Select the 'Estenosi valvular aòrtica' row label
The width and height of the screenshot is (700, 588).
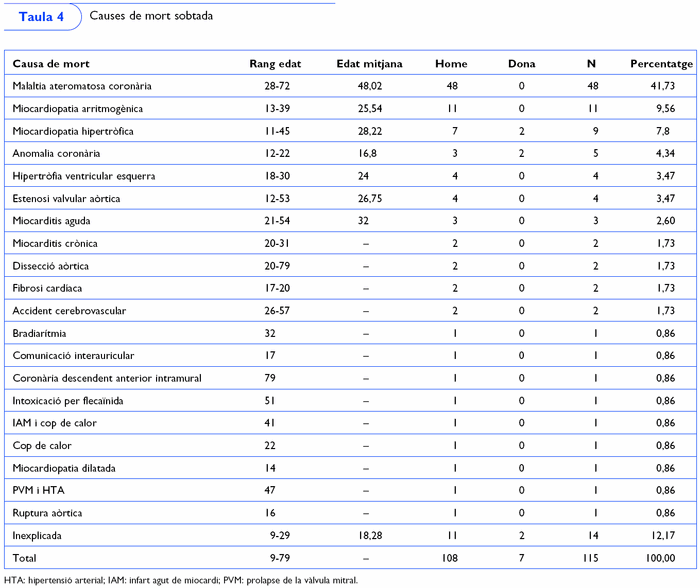(x=66, y=198)
